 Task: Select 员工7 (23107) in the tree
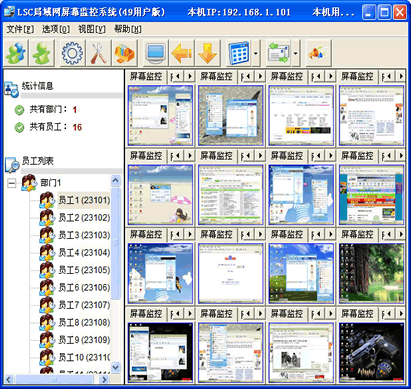84,305
